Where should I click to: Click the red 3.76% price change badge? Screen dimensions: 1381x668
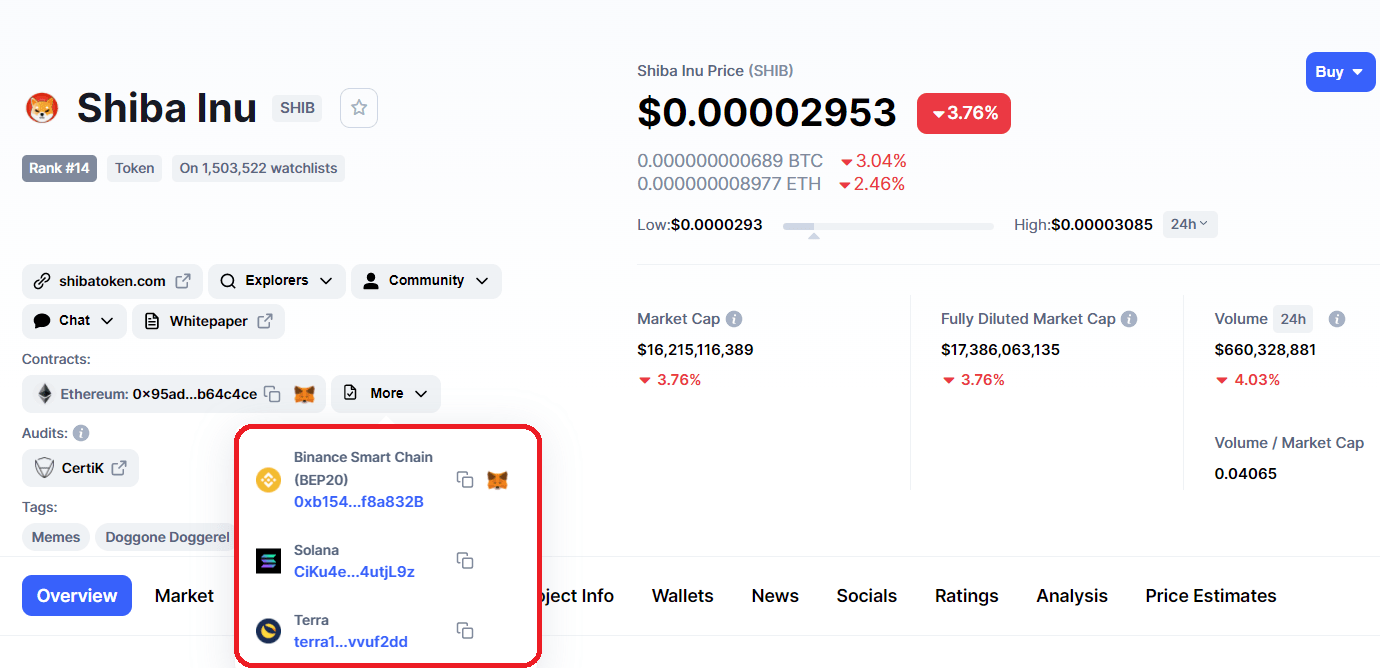964,113
